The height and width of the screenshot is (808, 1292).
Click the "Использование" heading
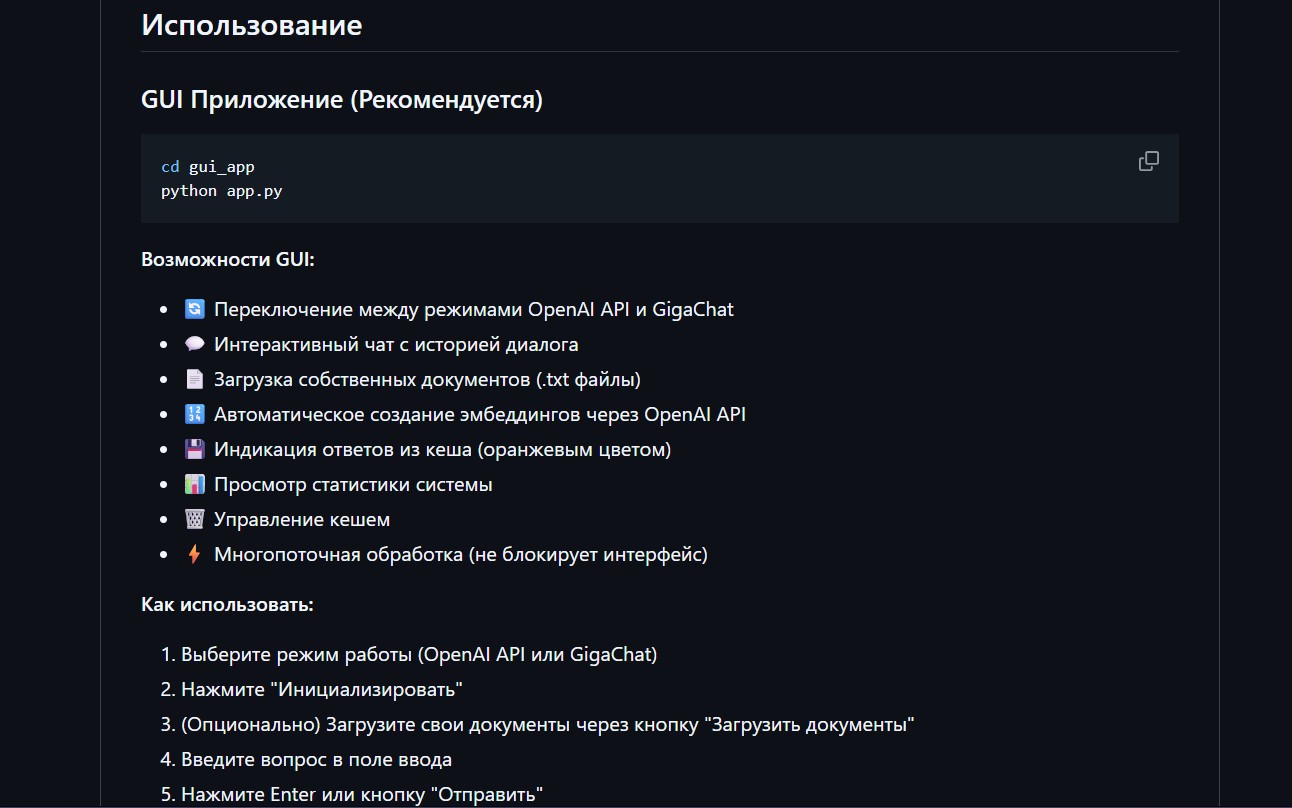251,25
